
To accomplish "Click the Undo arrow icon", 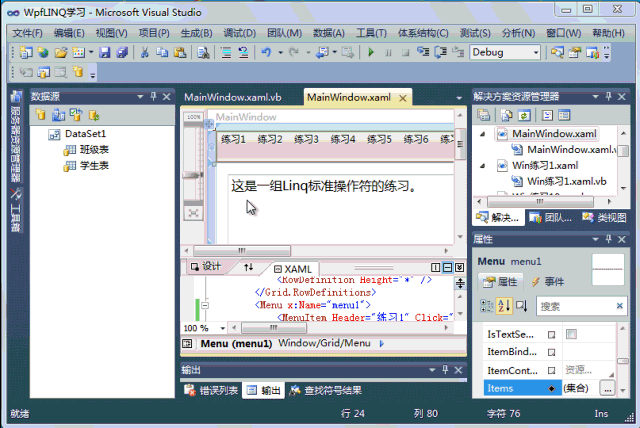I will point(266,52).
